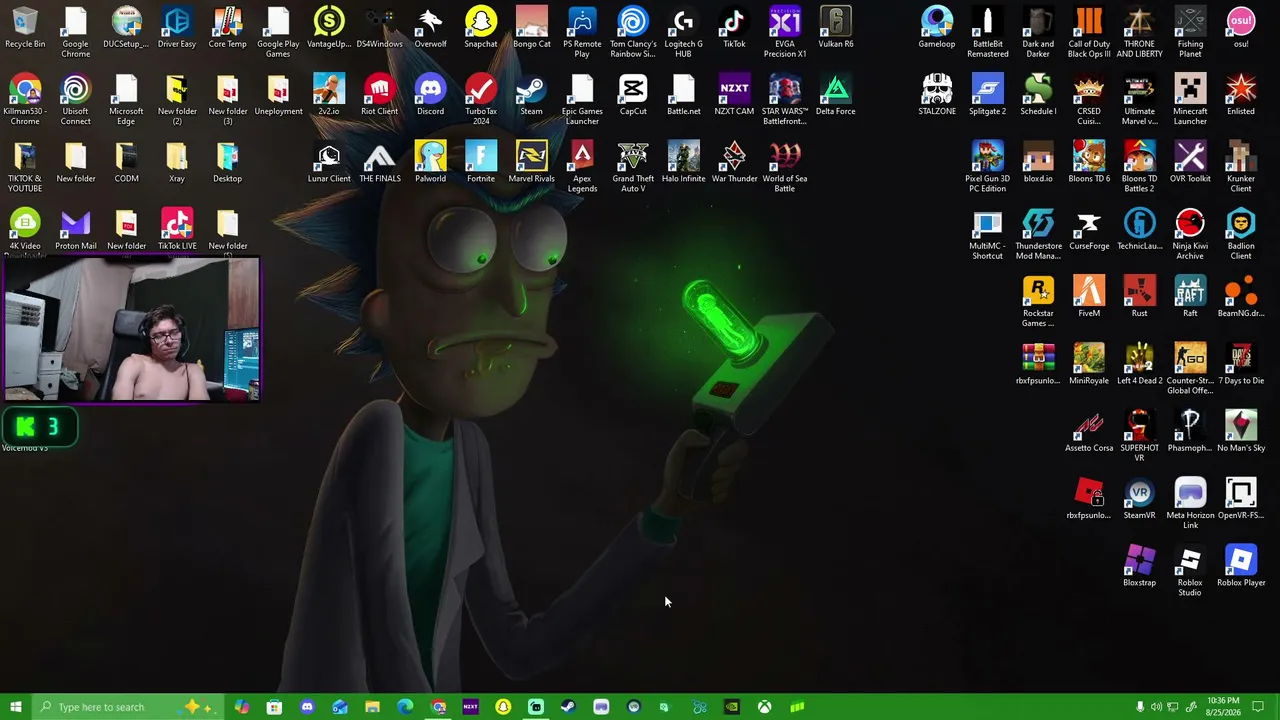The image size is (1280, 720).
Task: Select the Fortnite shortcut
Action: pos(481,163)
